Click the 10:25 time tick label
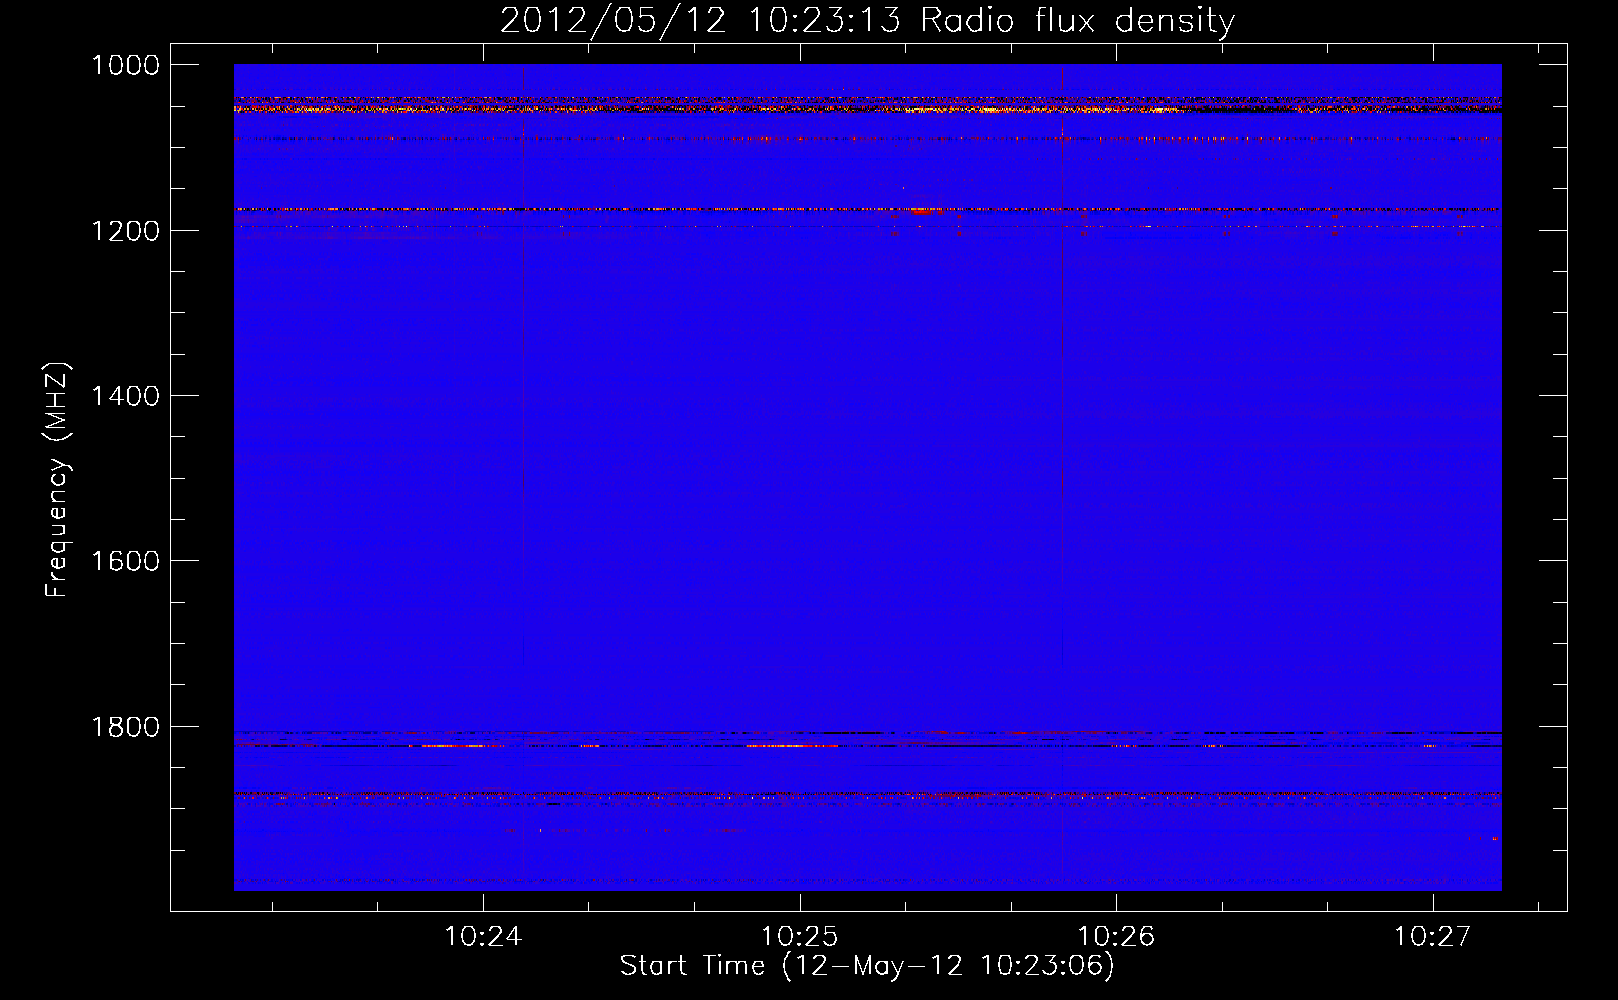The height and width of the screenshot is (1000, 1618). (800, 937)
